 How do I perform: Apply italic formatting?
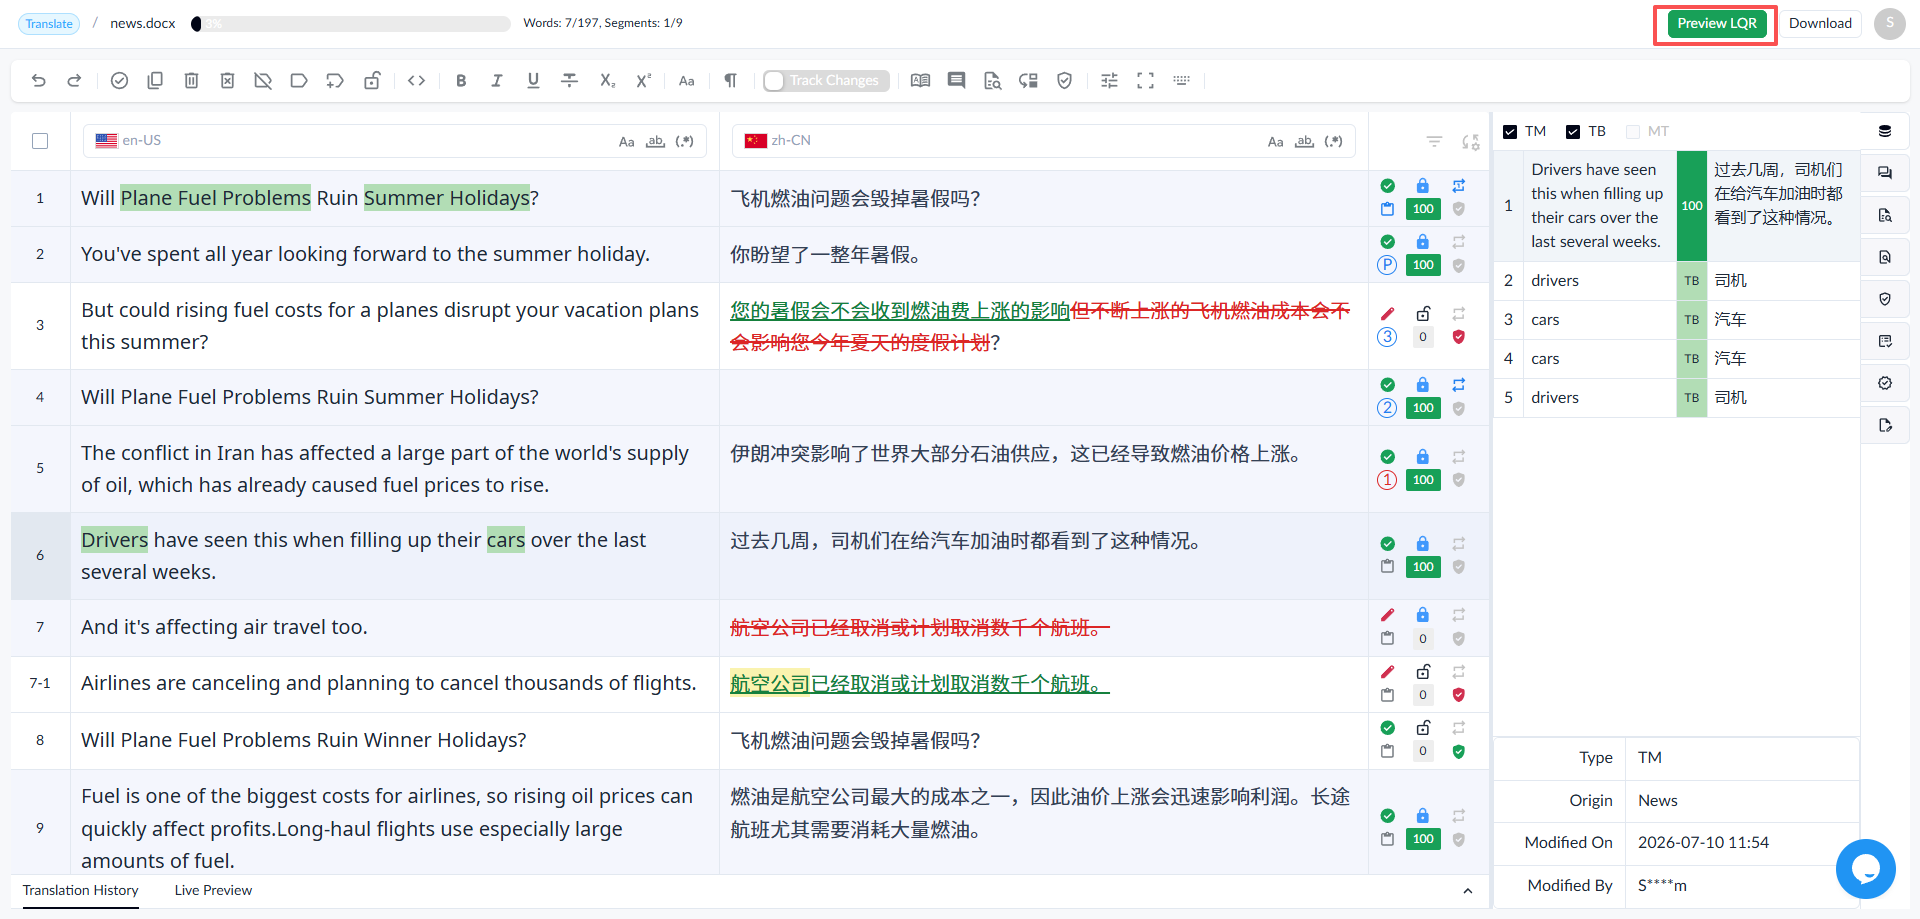coord(497,81)
